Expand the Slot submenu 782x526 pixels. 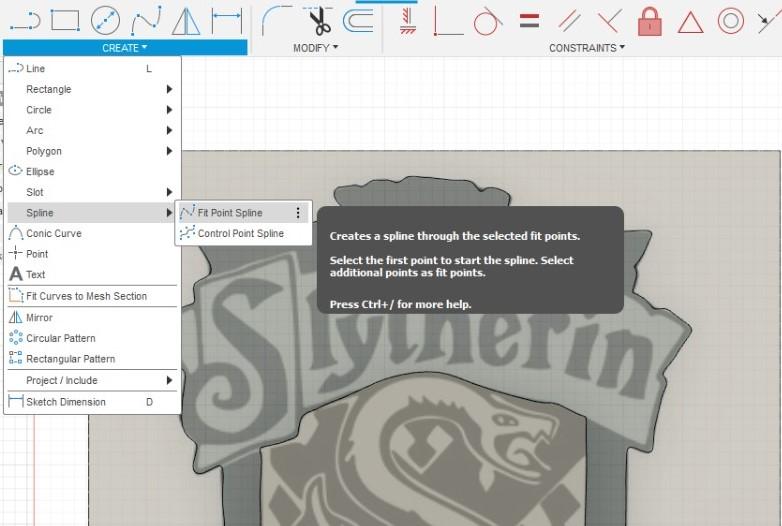92,192
